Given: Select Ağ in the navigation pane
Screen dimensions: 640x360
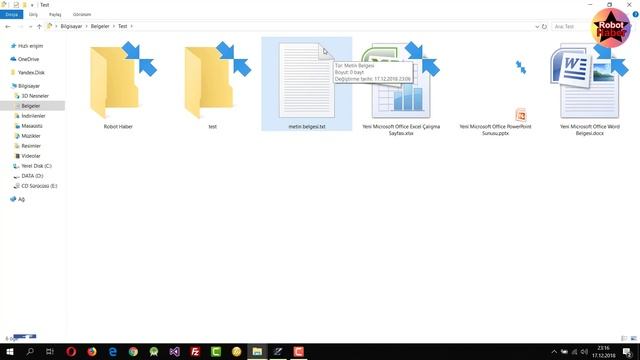Looking at the screenshot, I should (18, 199).
